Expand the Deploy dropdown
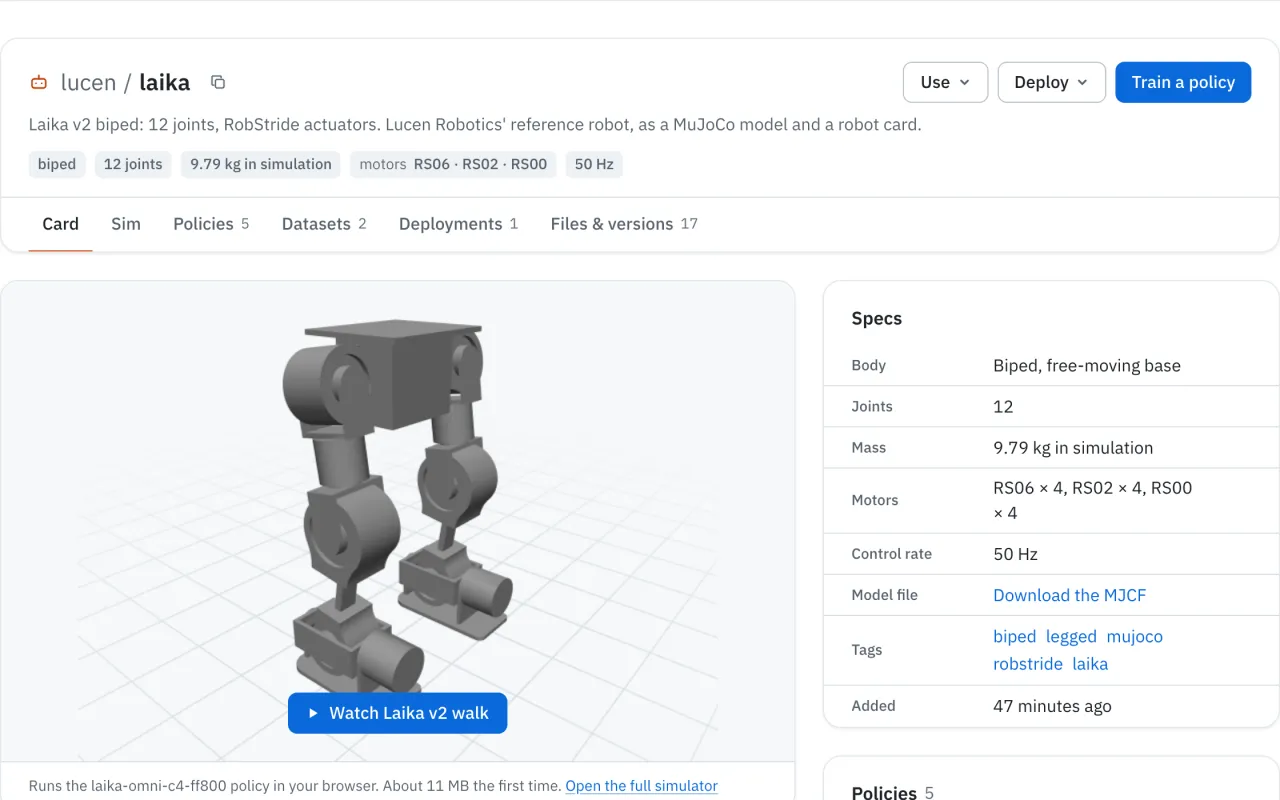This screenshot has height=800, width=1280. [x=1051, y=82]
